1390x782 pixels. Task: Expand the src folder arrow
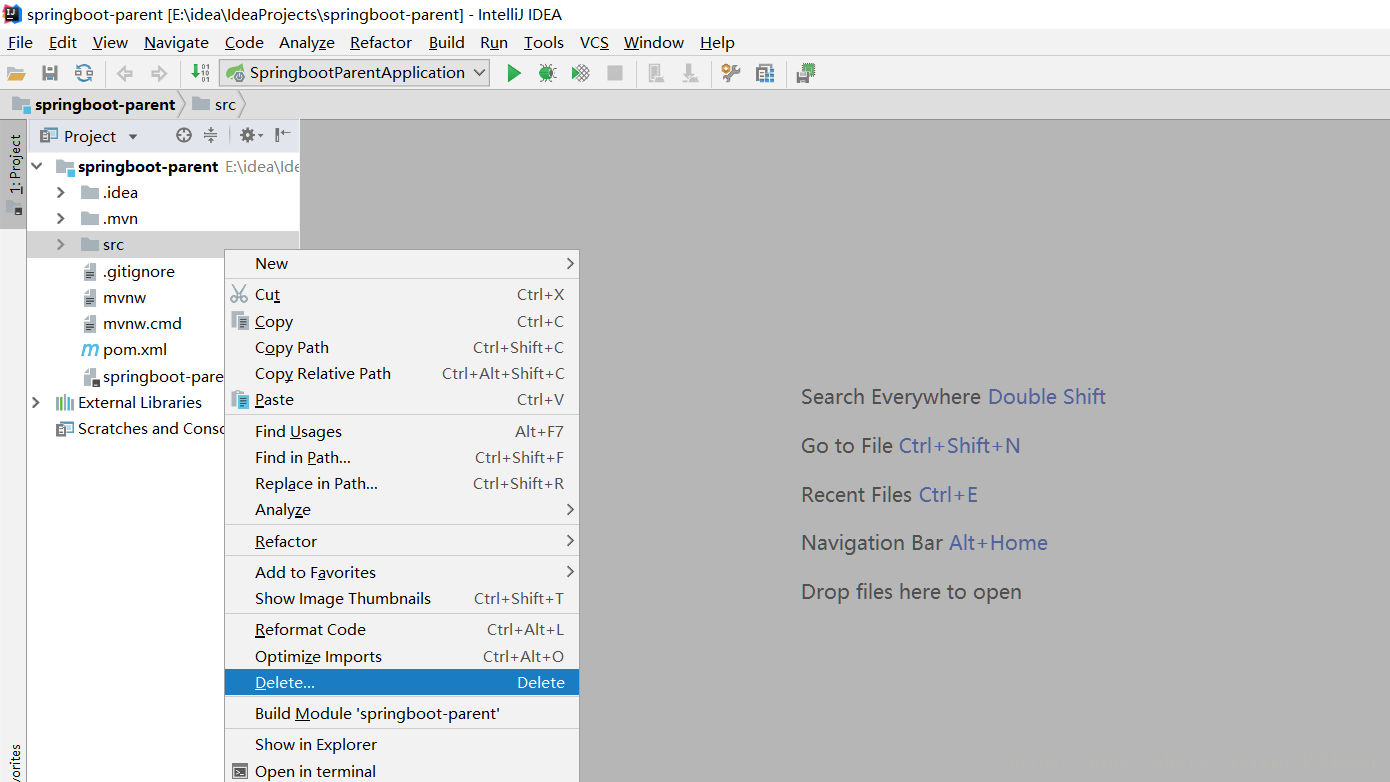tap(61, 244)
